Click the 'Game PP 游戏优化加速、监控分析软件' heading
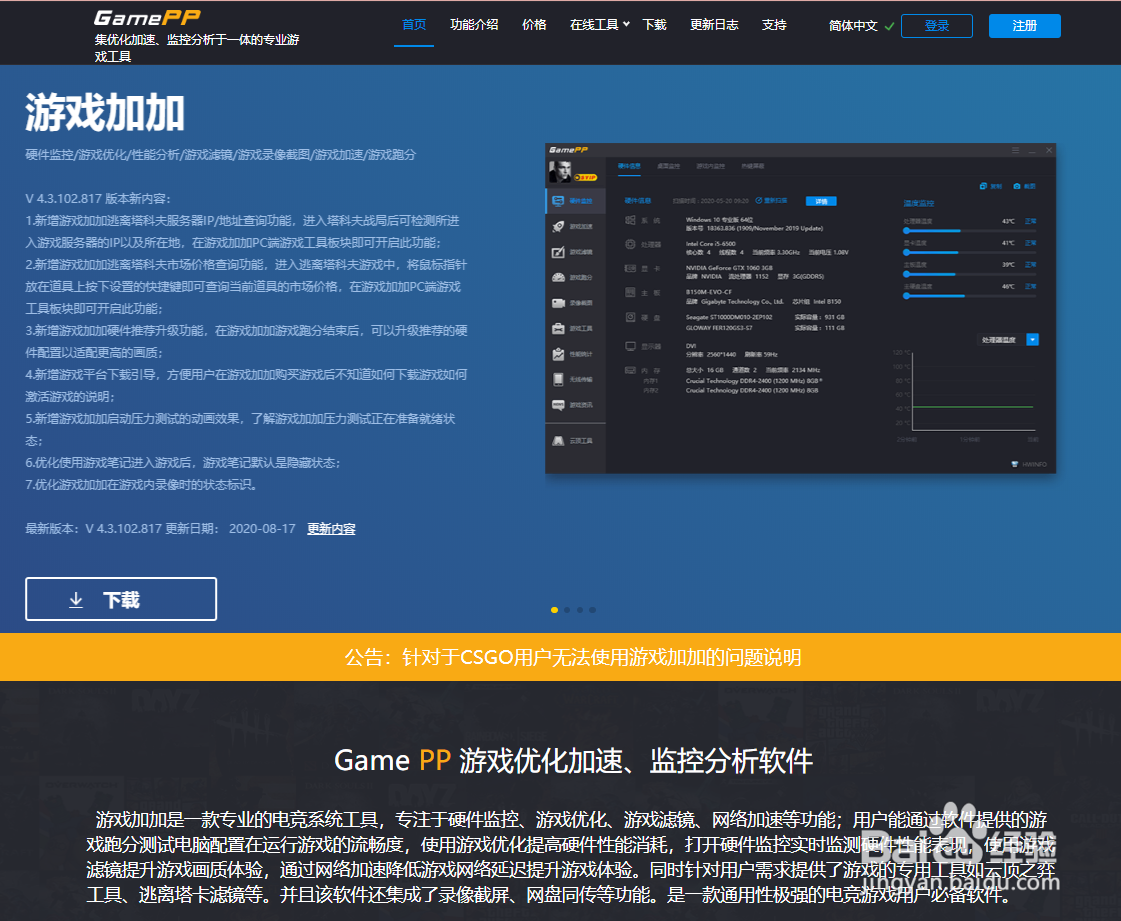This screenshot has width=1121, height=921. 573,760
